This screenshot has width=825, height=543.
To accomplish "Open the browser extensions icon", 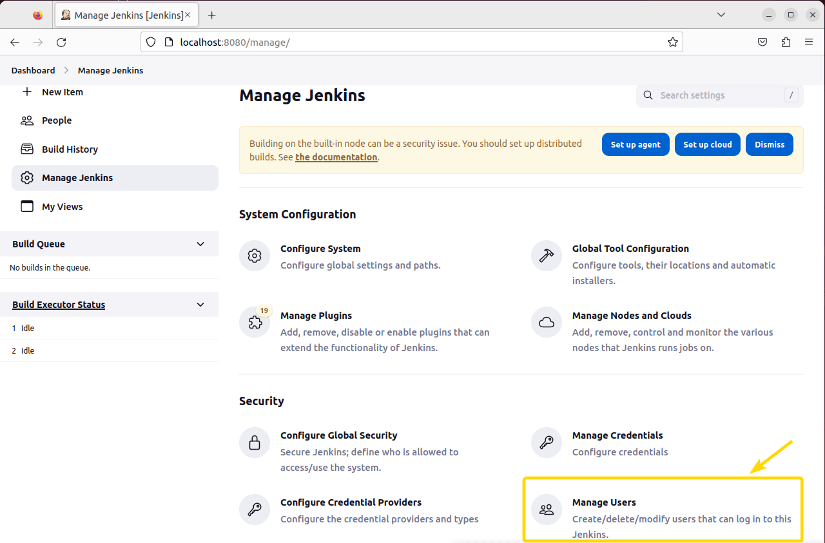I will [x=786, y=42].
